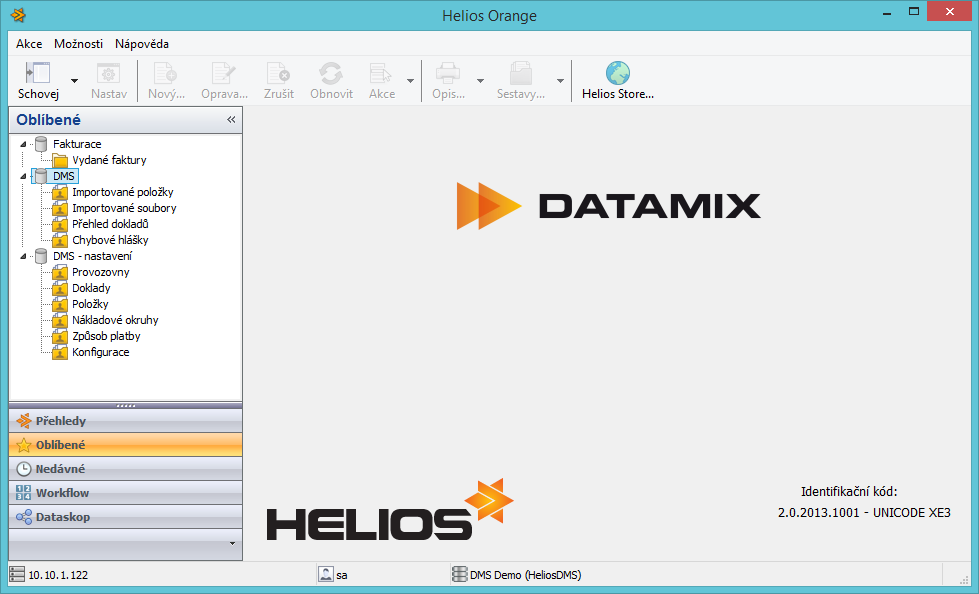Collapse the DMS - nastavení tree node
This screenshot has width=979, height=594.
click(x=24, y=257)
